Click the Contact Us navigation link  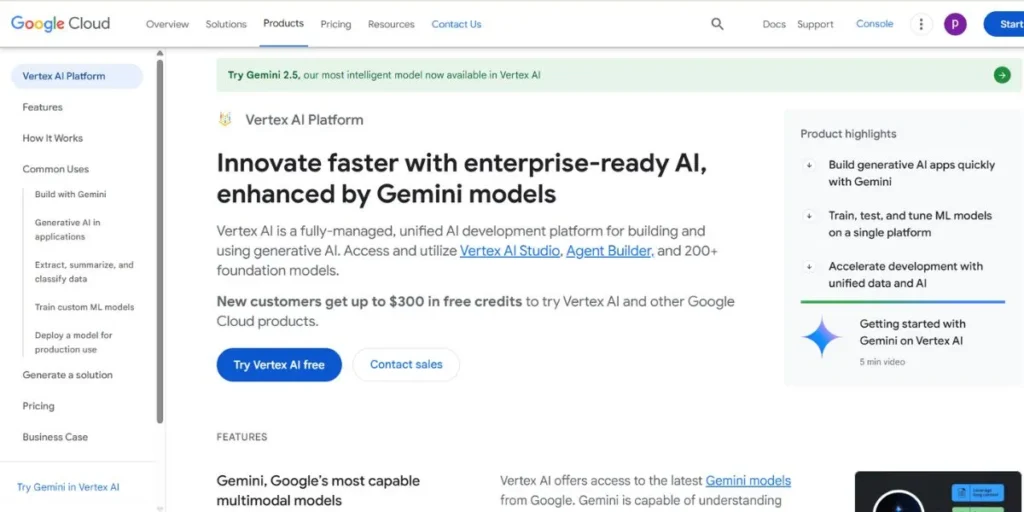coord(456,24)
